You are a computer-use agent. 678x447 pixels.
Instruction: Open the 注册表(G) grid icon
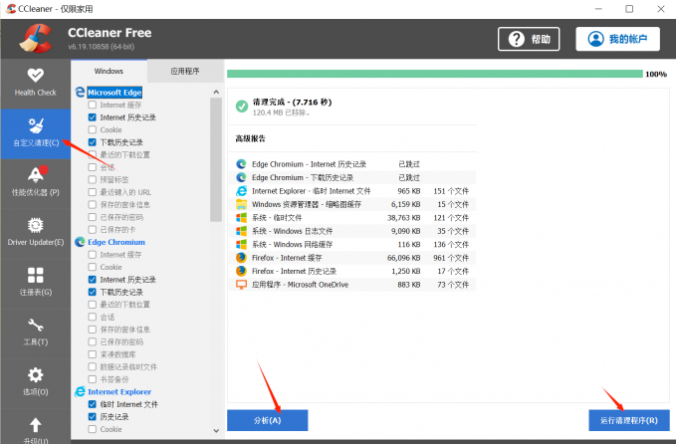(x=35, y=275)
